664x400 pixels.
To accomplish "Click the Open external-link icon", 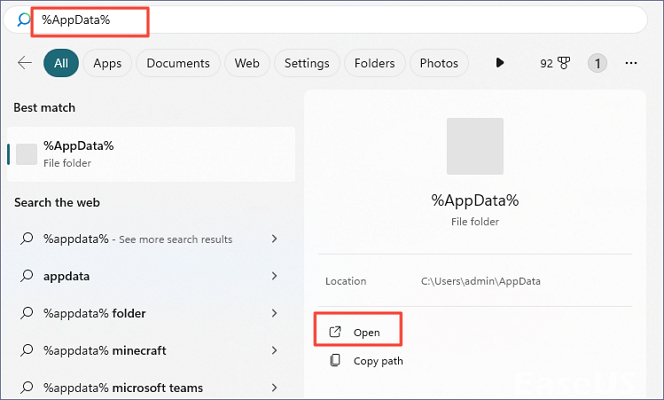I will [336, 331].
